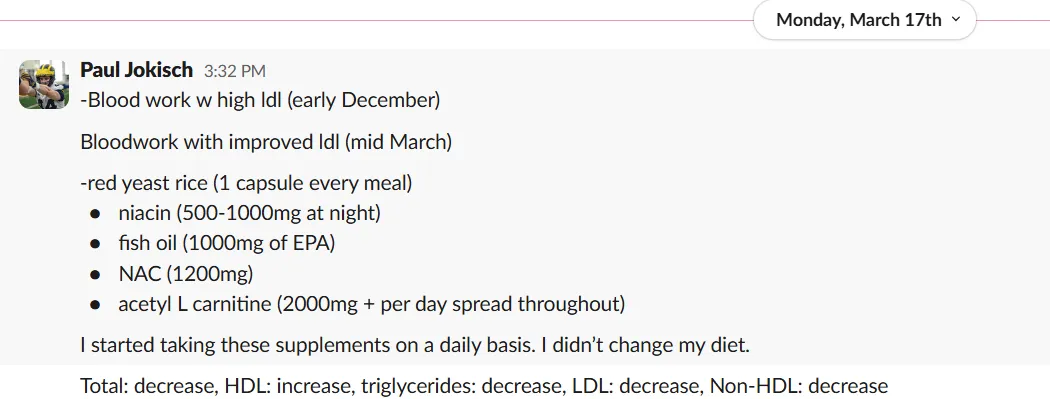The width and height of the screenshot is (1050, 399).
Task: Click the bullet dot before NAC
Action: click(96, 274)
